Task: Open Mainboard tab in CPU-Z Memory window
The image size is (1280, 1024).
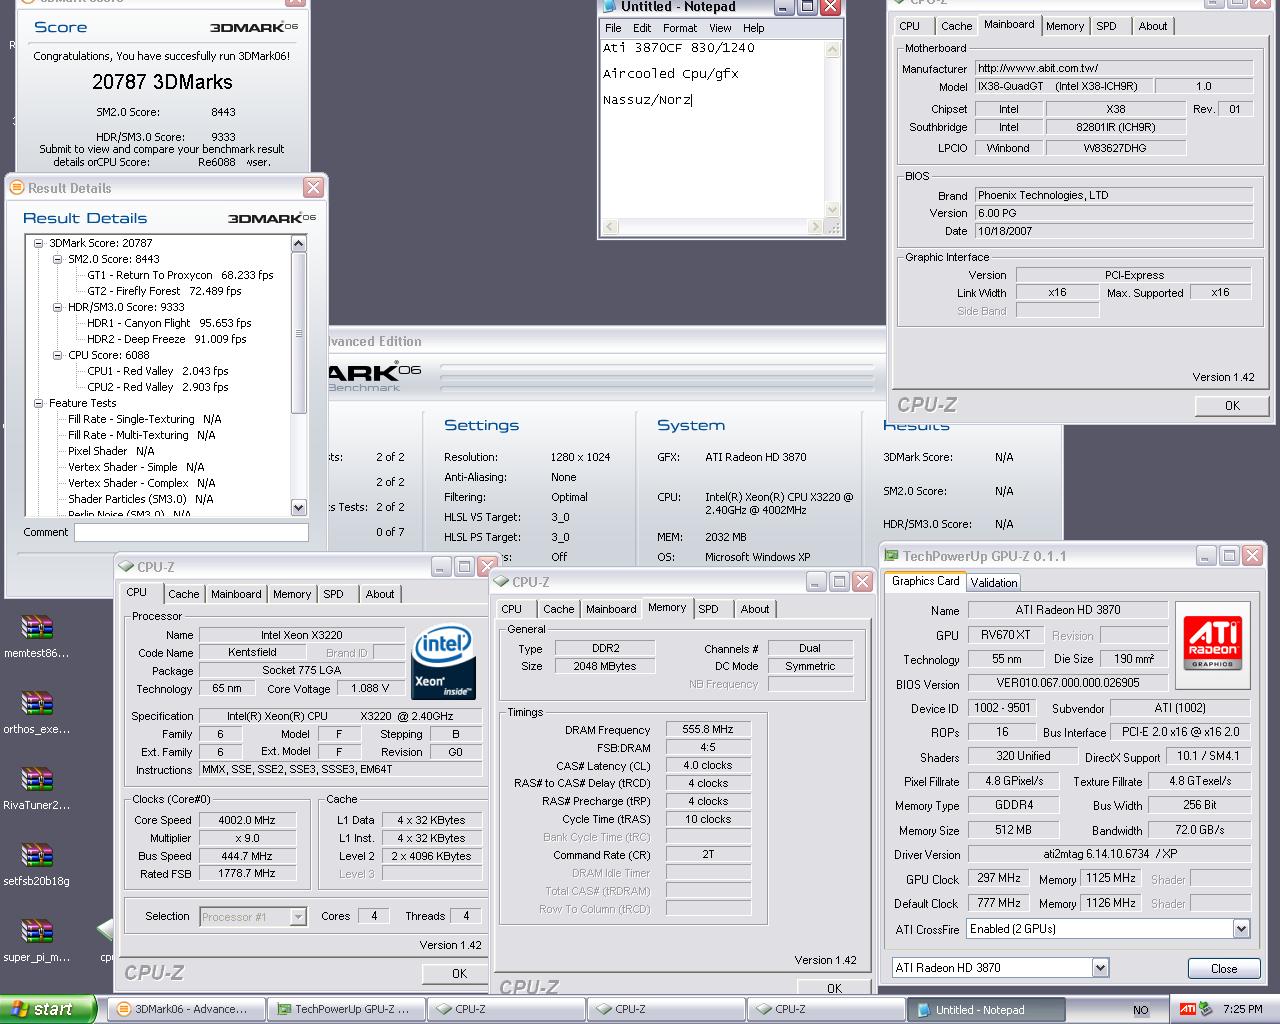Action: point(611,609)
